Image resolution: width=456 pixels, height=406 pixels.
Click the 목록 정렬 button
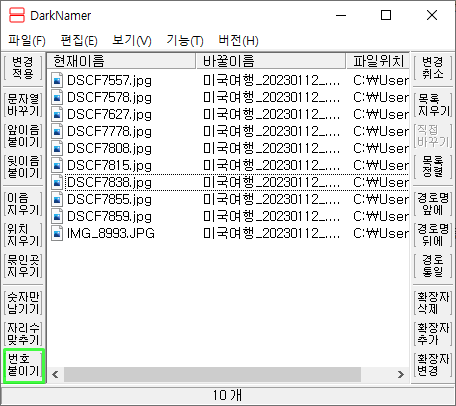click(433, 167)
